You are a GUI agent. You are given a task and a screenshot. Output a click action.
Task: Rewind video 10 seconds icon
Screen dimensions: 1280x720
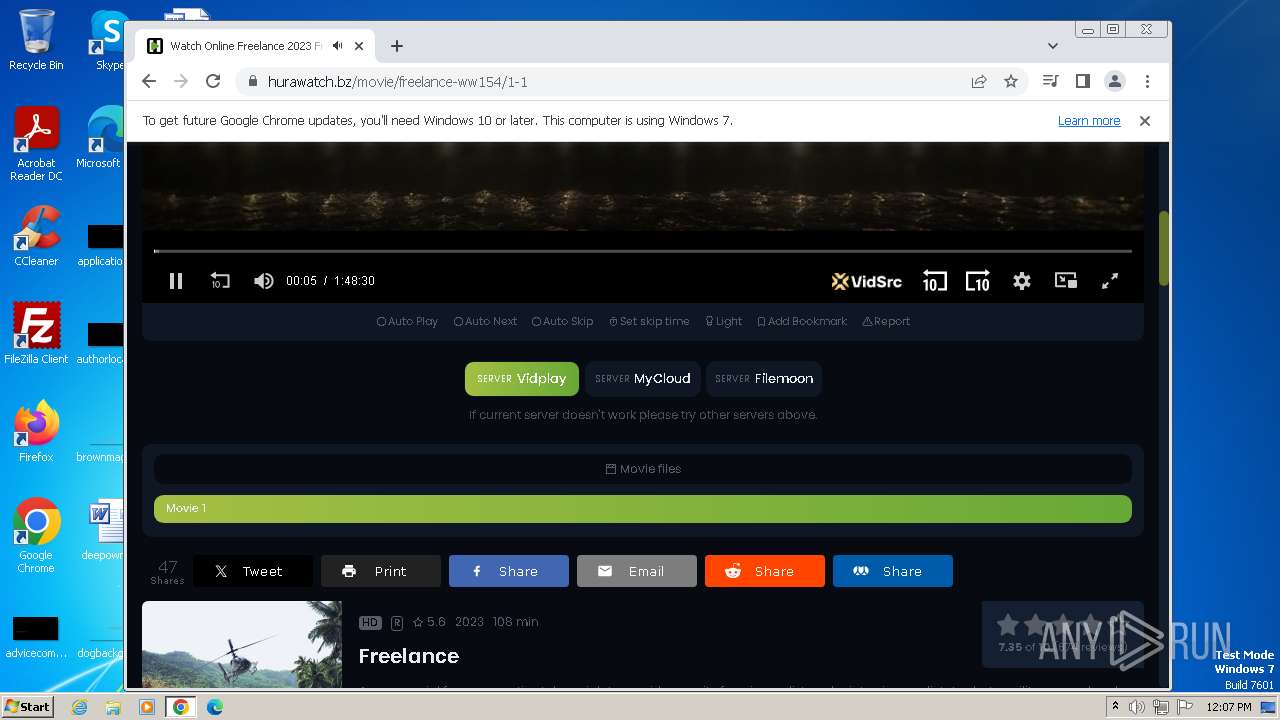pos(220,281)
